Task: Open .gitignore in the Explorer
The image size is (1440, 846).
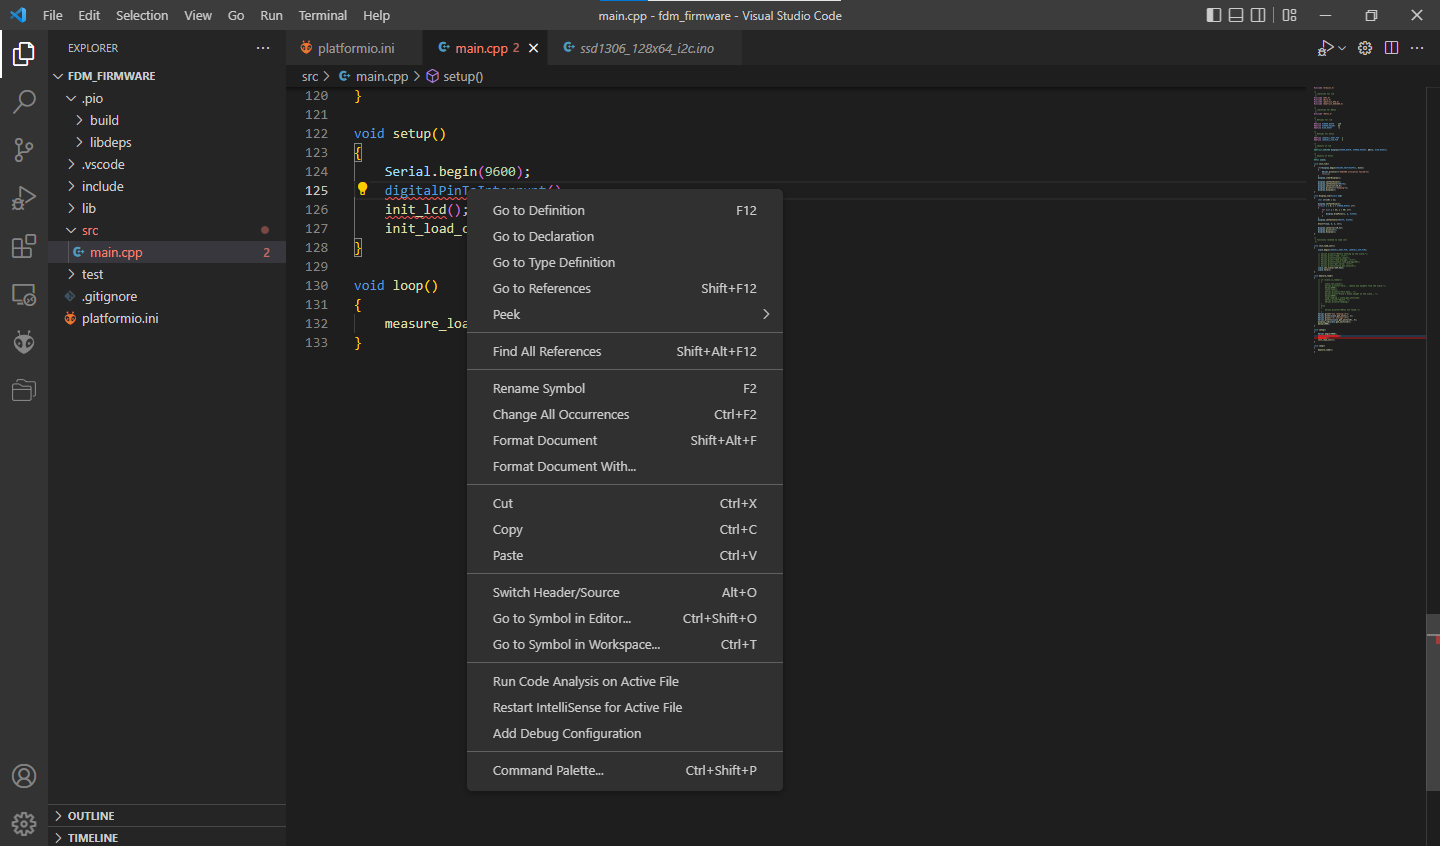Action: (x=167, y=296)
